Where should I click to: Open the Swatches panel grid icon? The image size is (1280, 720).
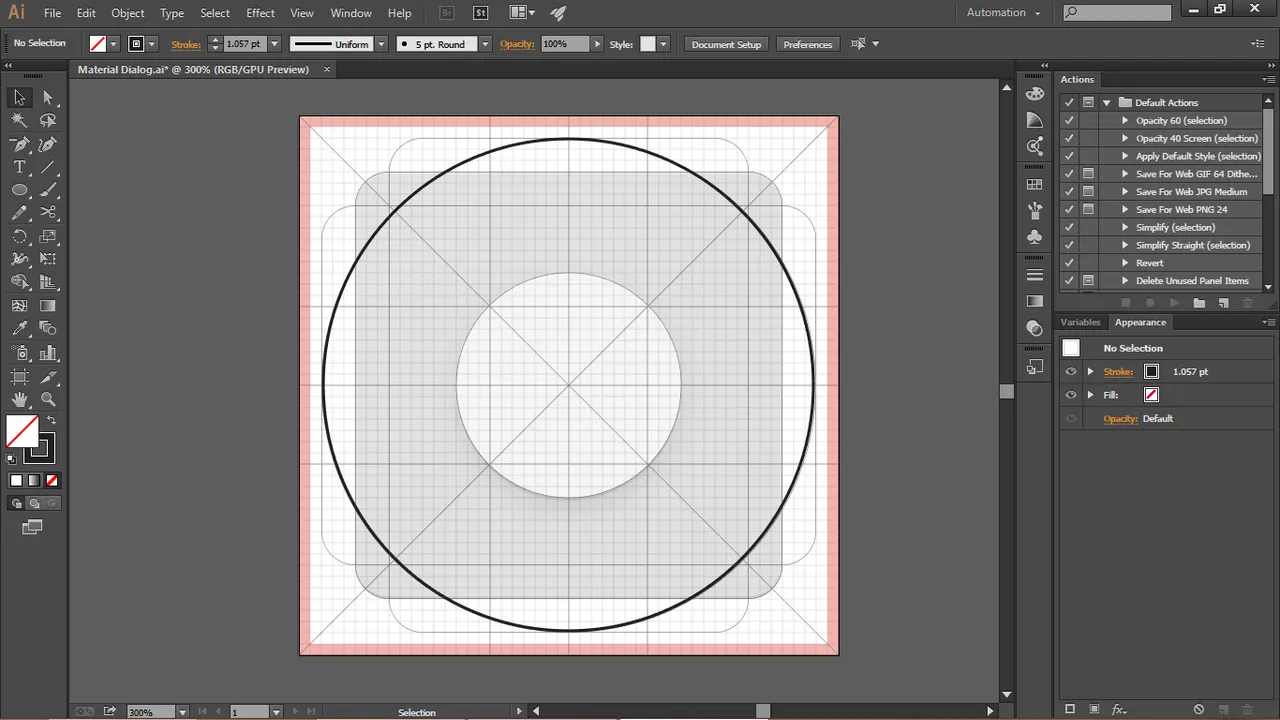1035,185
